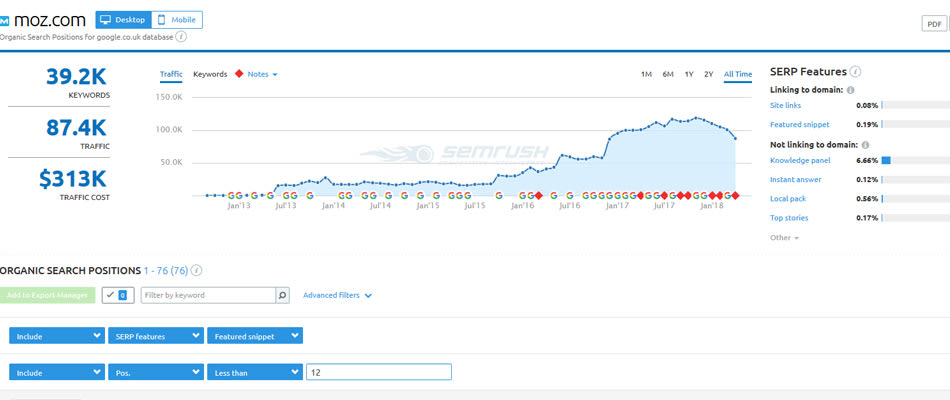Click the 6.66% Knowledge panel value
This screenshot has height=400, width=950.
click(x=867, y=161)
